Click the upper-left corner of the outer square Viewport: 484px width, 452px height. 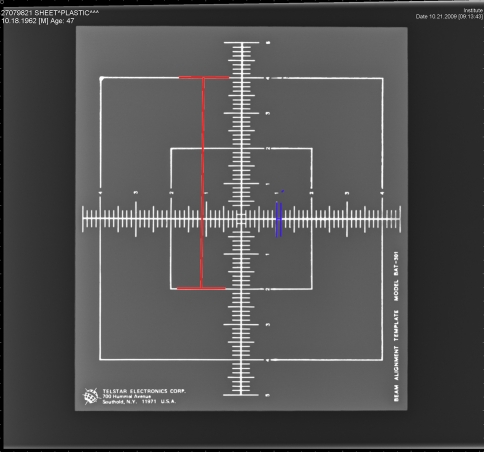click(101, 79)
